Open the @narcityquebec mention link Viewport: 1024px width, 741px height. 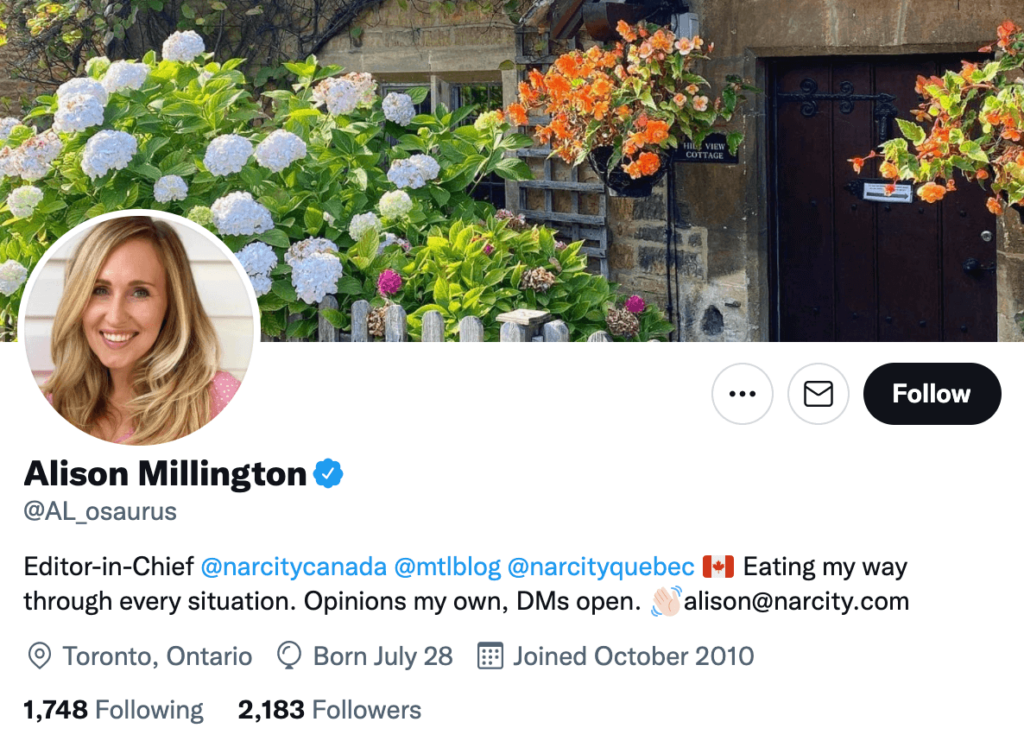coord(600,567)
